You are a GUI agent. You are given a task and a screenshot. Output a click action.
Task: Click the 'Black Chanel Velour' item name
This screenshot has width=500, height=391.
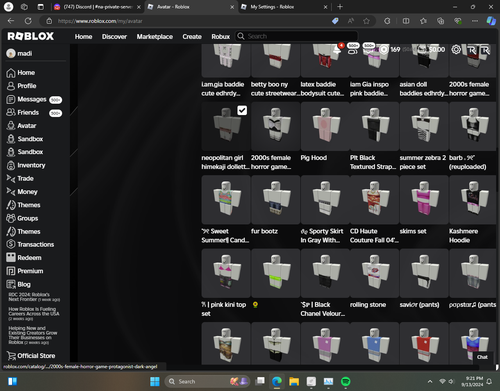323,309
